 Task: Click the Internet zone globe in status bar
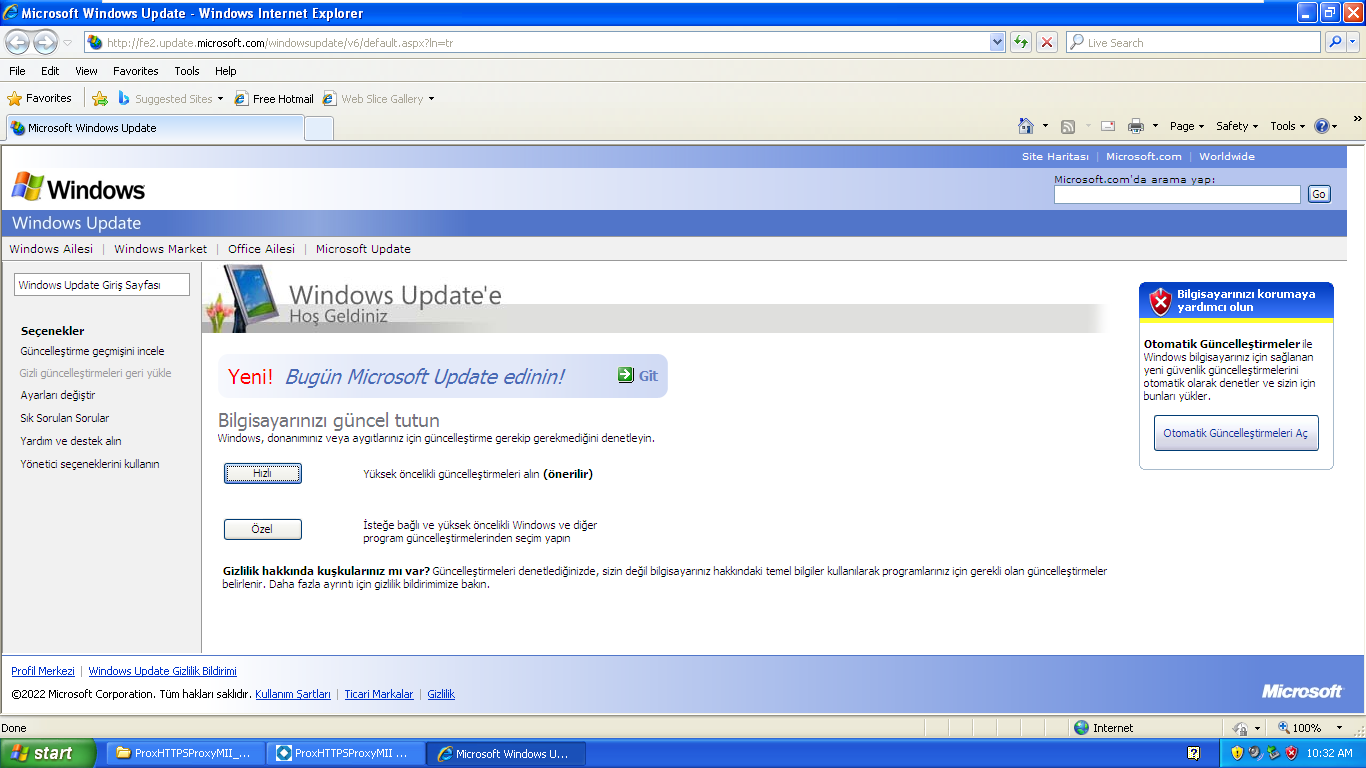(1081, 728)
